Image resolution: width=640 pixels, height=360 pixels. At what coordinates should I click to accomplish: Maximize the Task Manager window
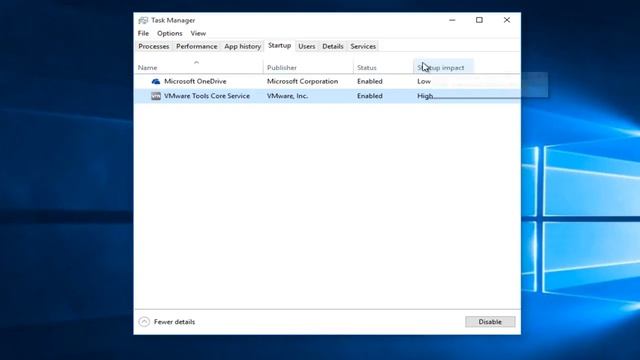[479, 20]
